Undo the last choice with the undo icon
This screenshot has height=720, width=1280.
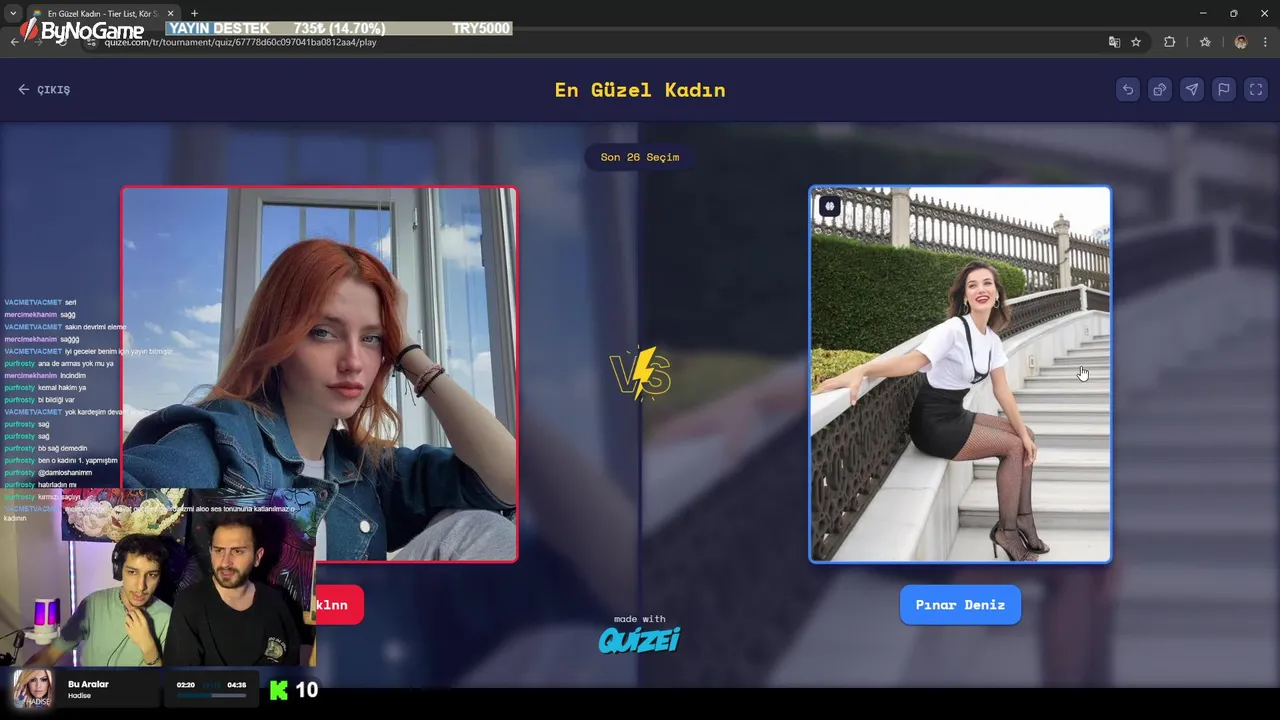click(x=1127, y=89)
